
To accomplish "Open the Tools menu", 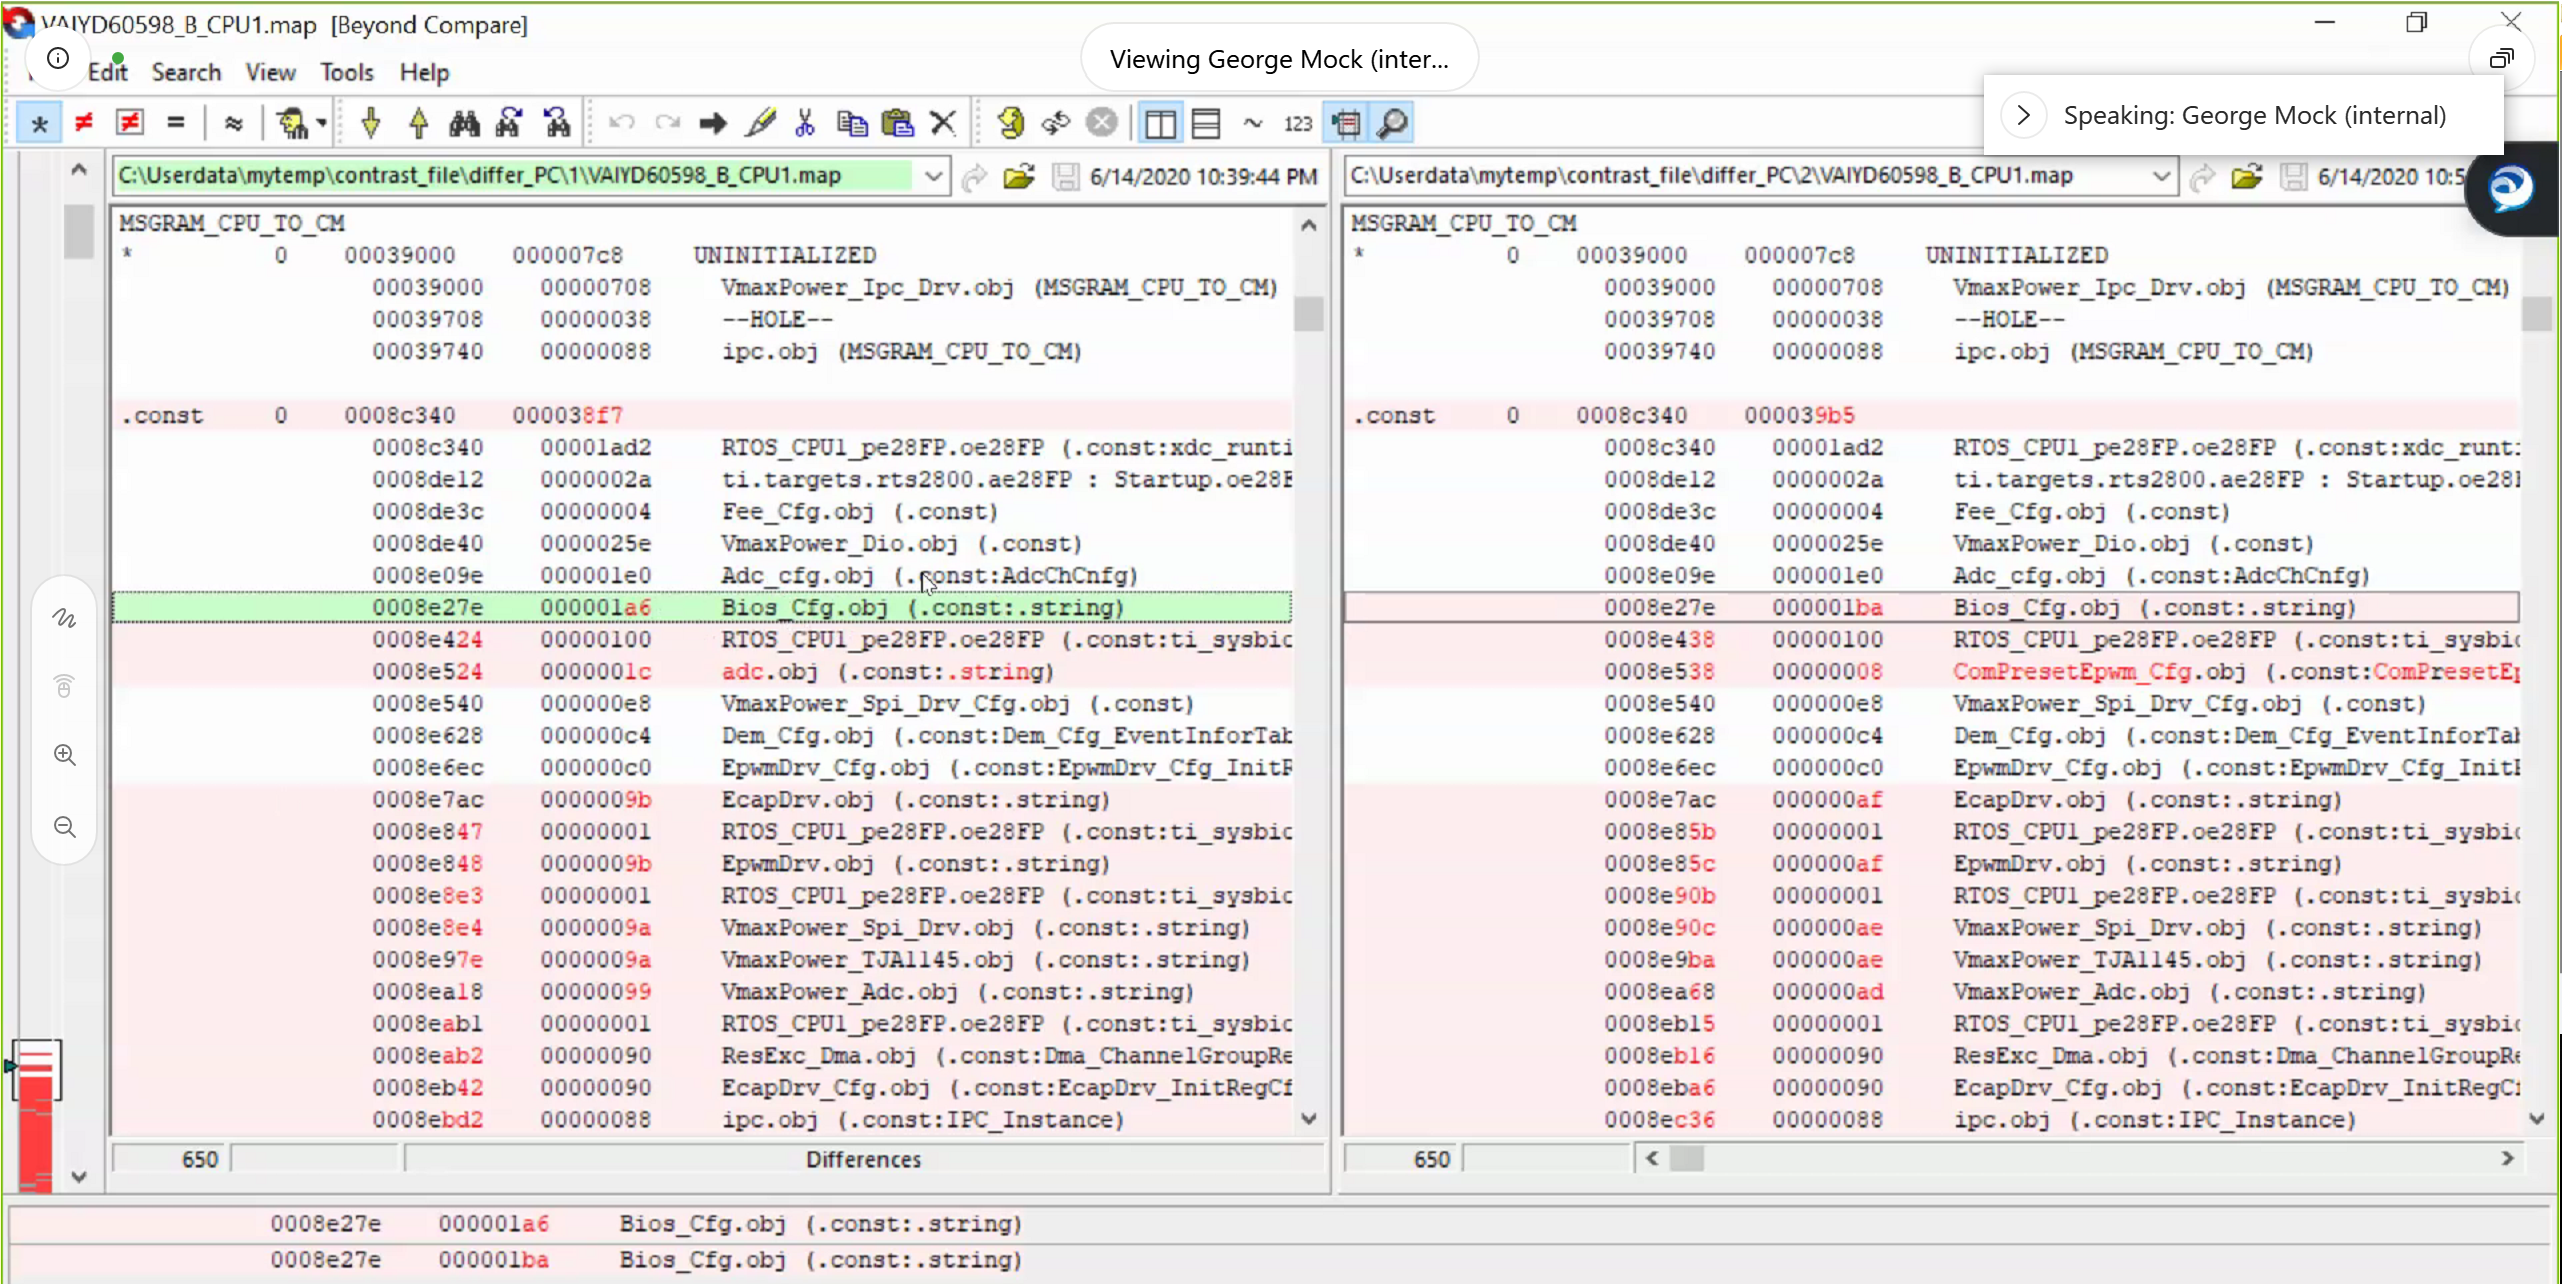I will coord(346,72).
